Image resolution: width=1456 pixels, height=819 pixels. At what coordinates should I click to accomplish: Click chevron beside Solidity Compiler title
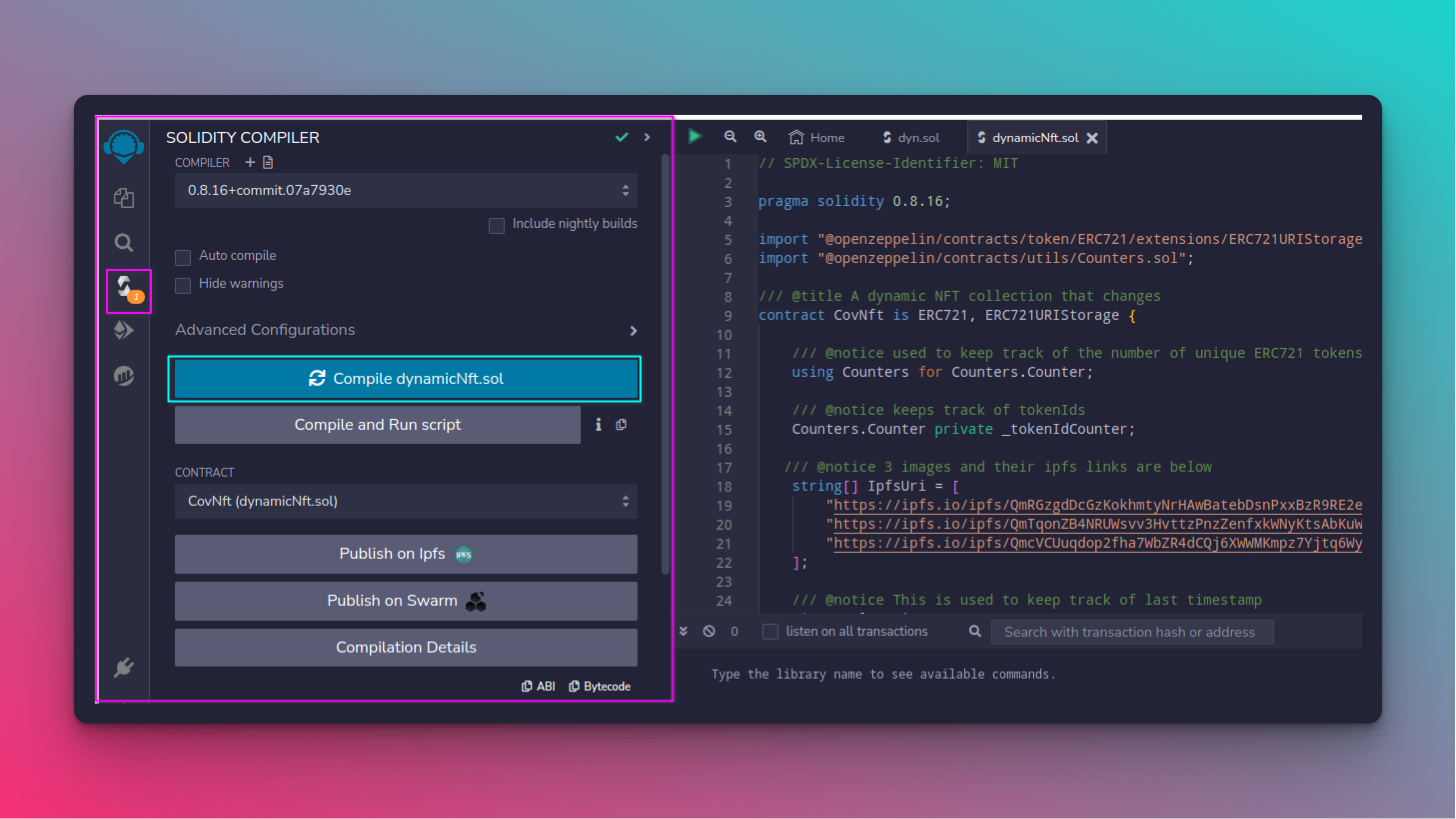tap(647, 137)
